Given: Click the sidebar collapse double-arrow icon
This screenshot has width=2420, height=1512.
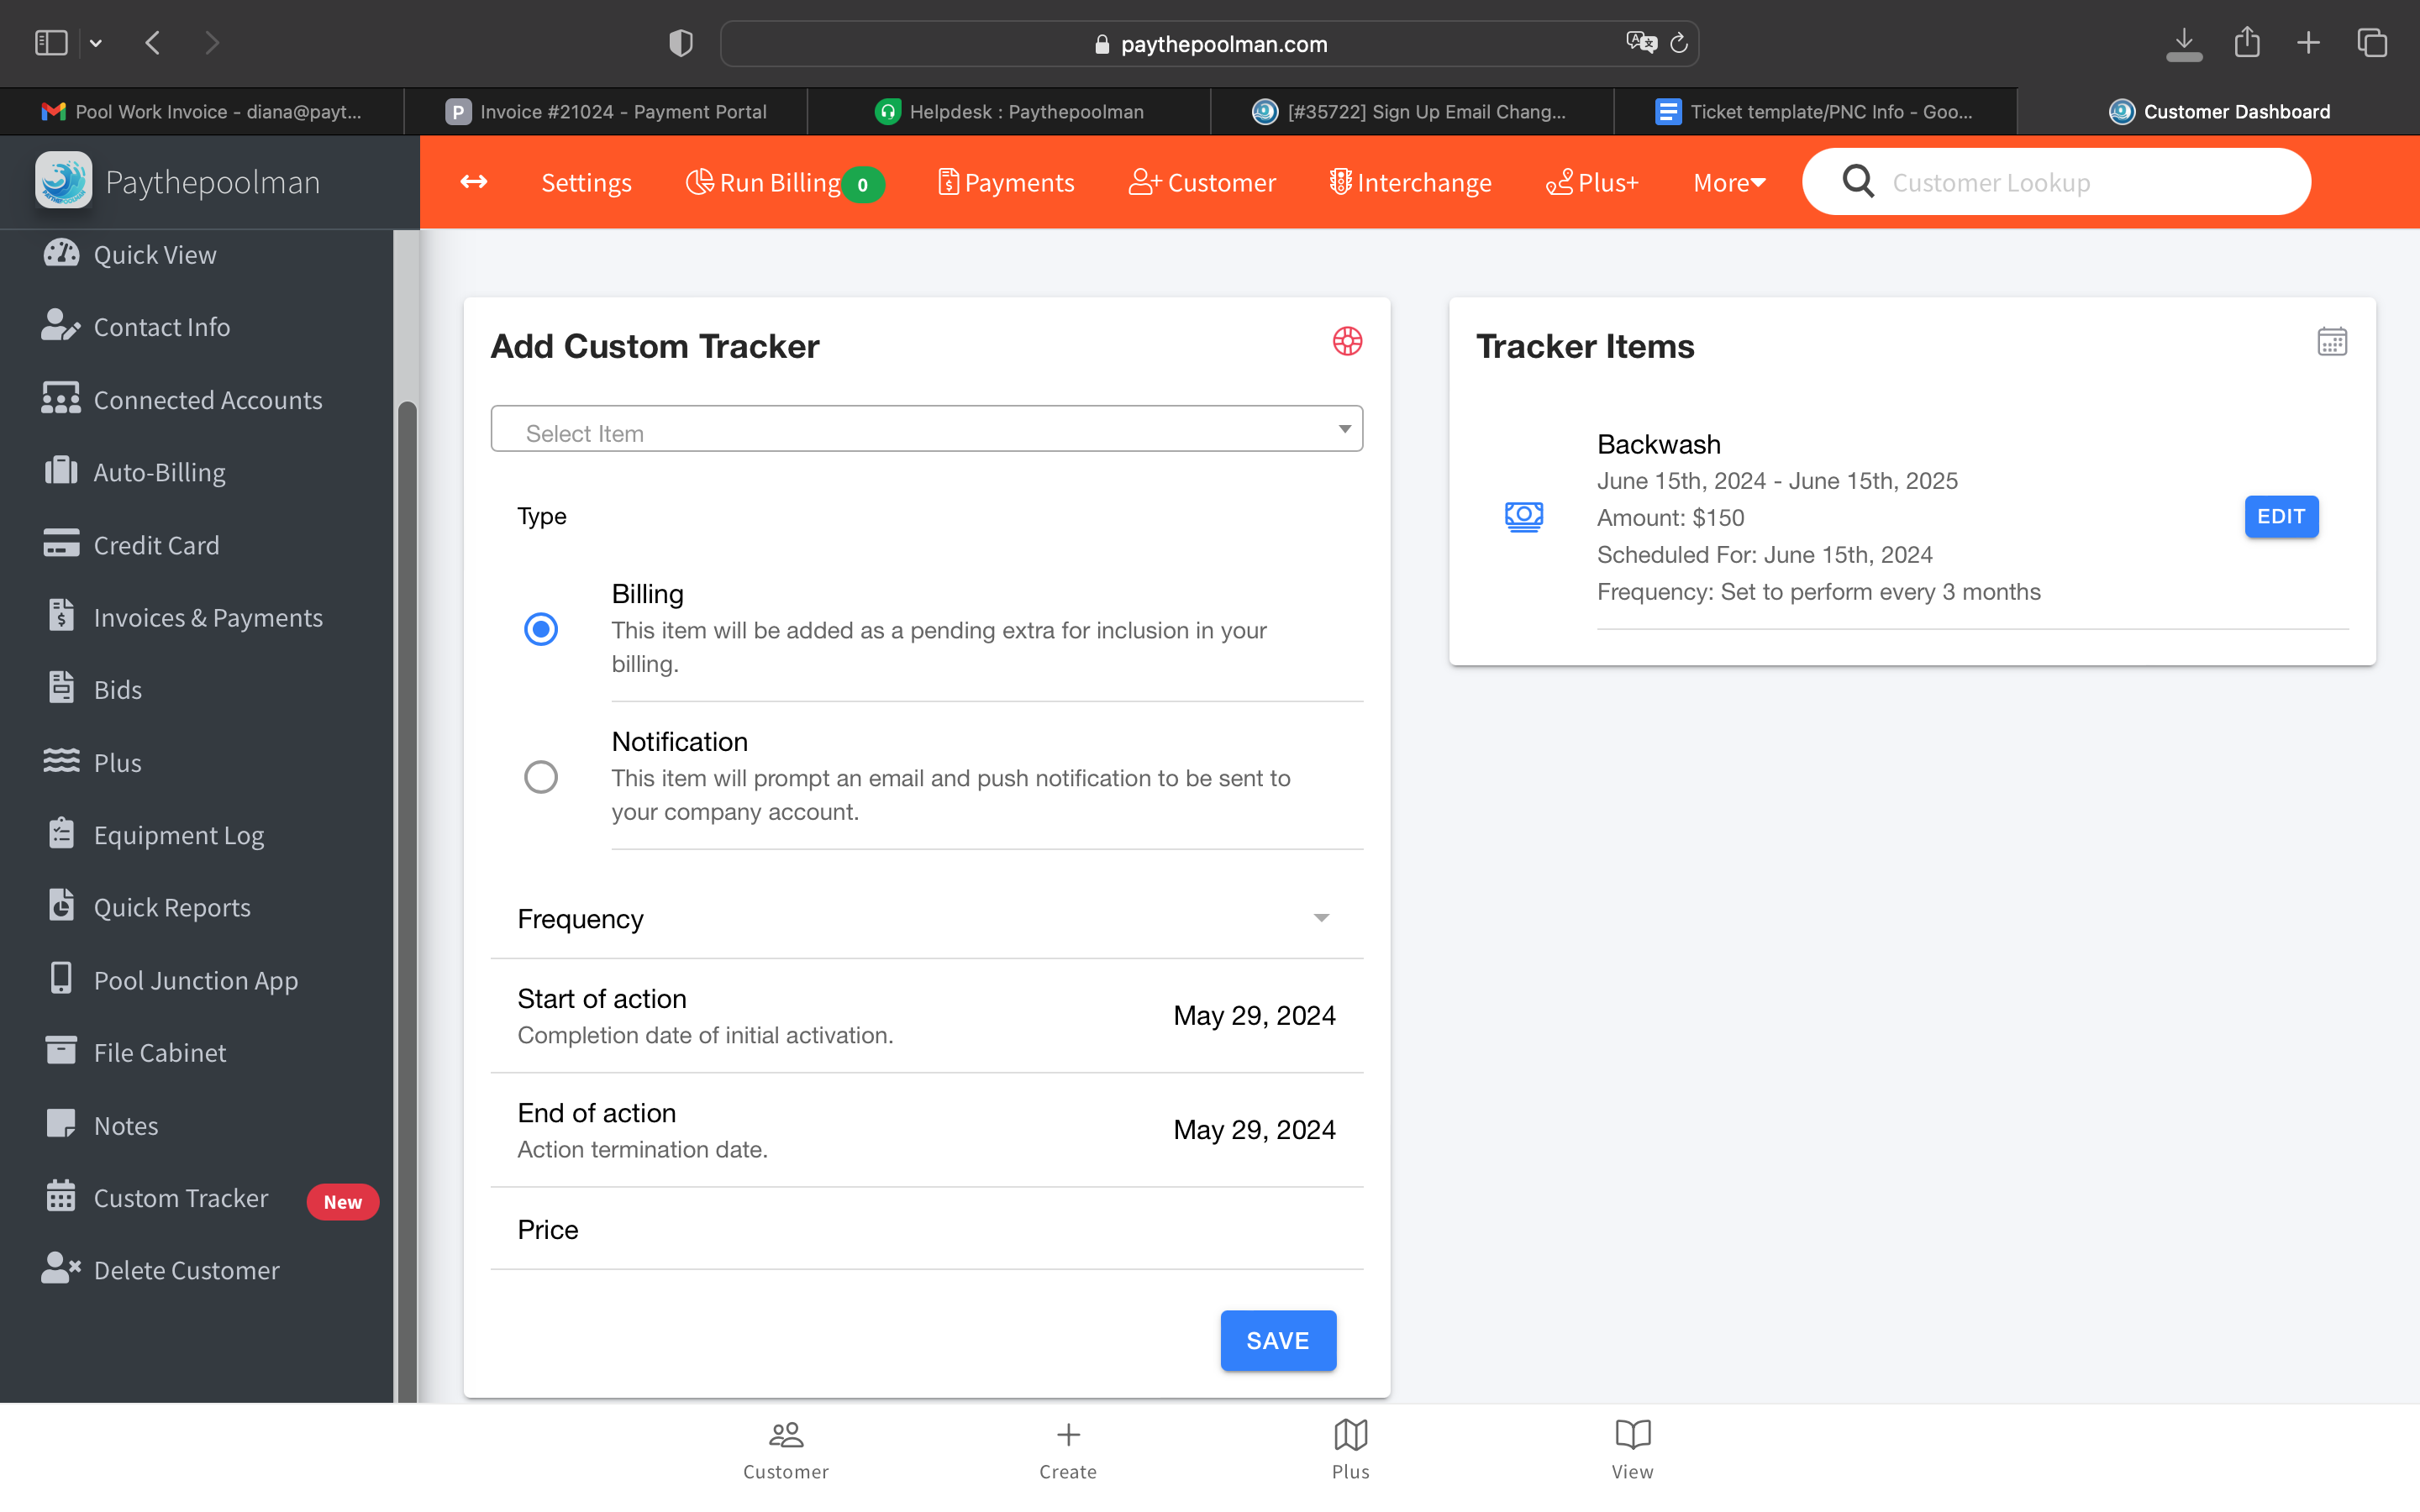Looking at the screenshot, I should (473, 182).
